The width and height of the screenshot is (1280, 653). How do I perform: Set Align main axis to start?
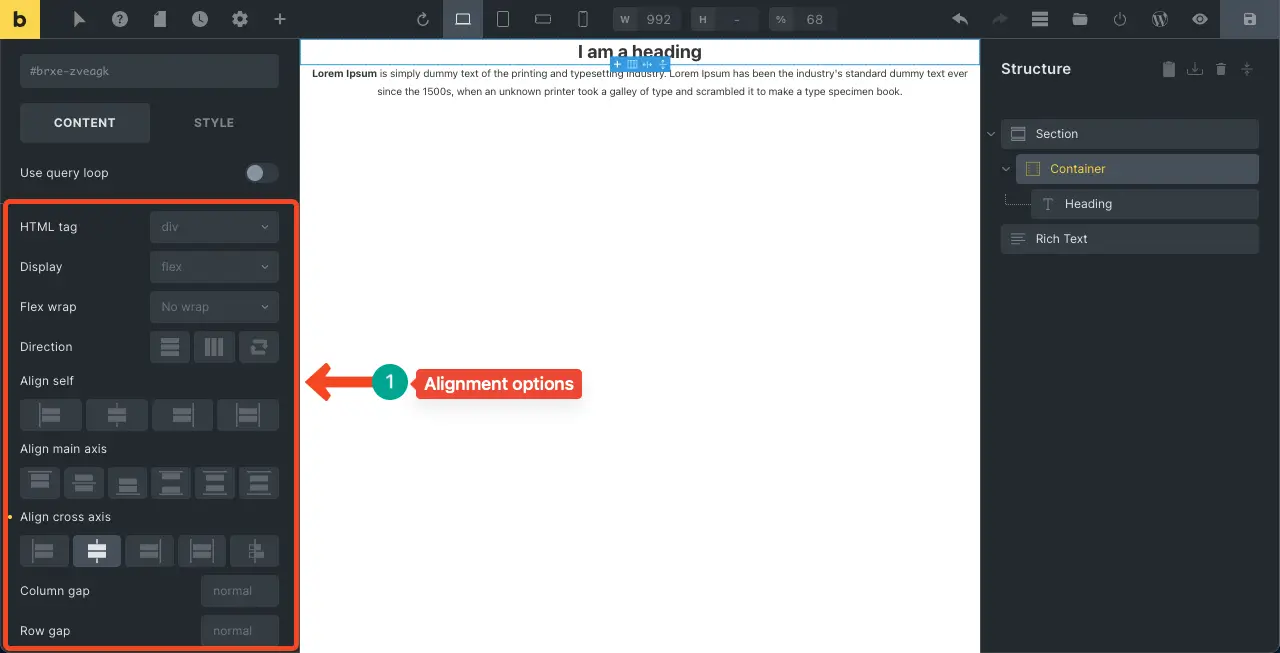click(40, 483)
